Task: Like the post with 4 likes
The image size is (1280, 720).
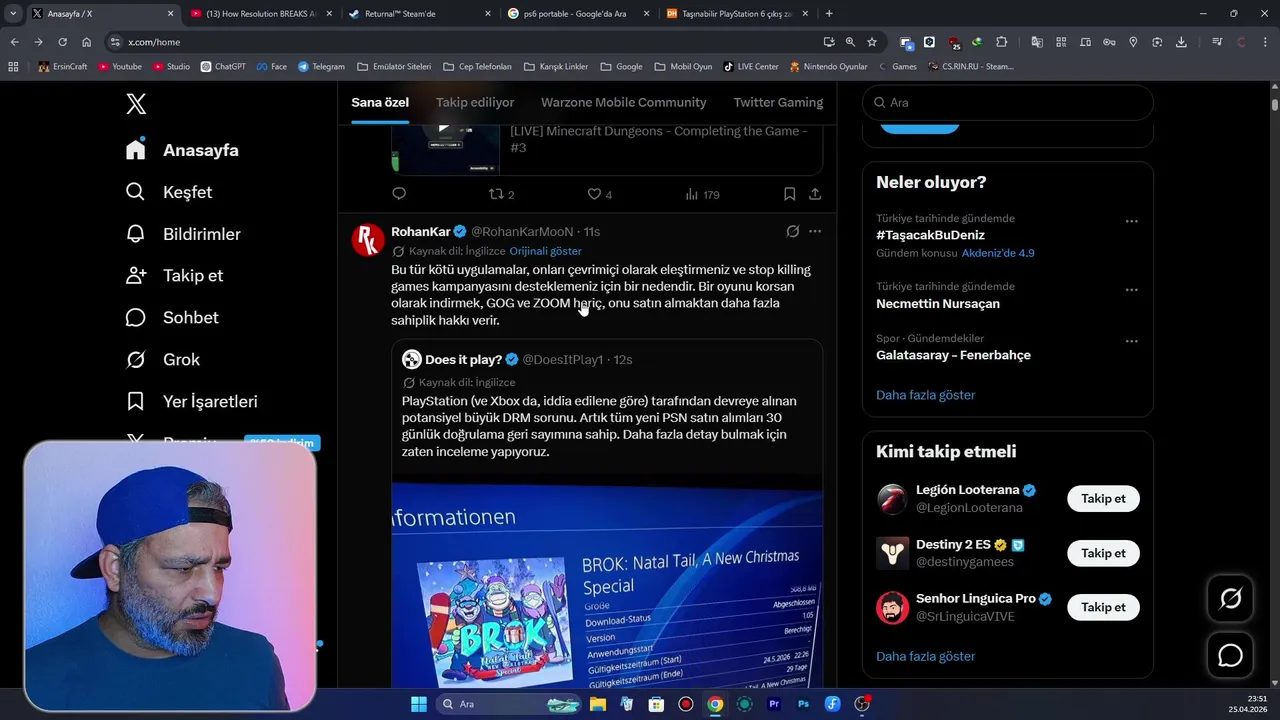Action: 599,194
